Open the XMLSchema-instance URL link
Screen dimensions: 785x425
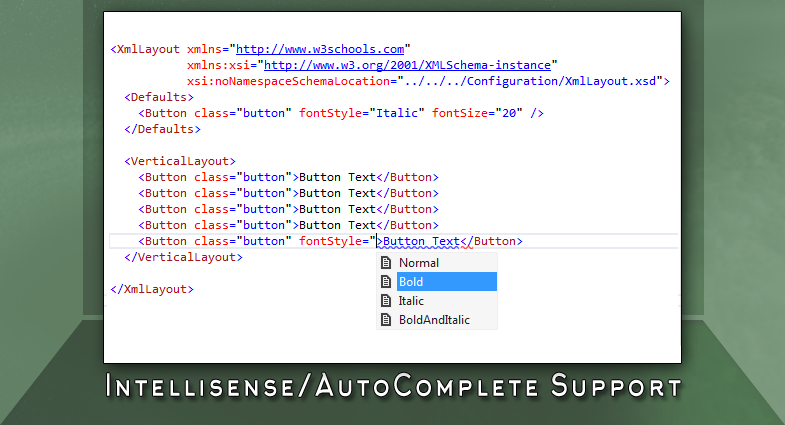tap(407, 65)
